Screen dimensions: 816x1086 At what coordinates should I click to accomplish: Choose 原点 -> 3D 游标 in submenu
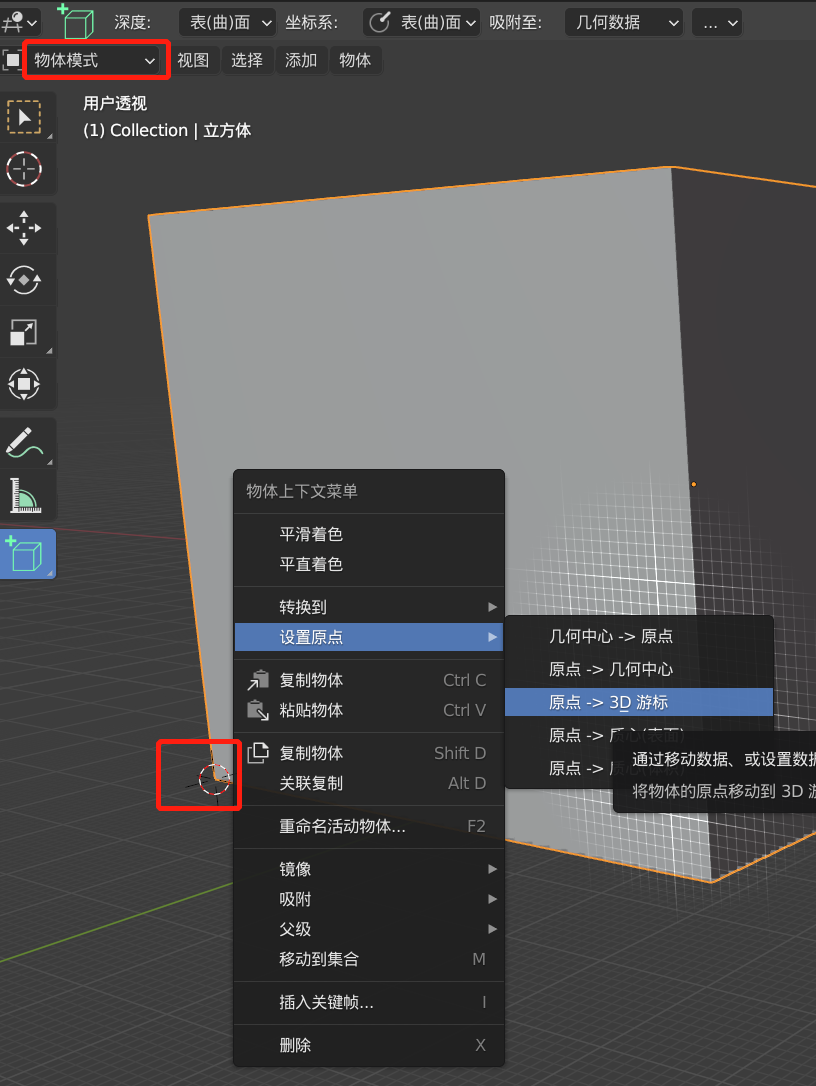639,702
